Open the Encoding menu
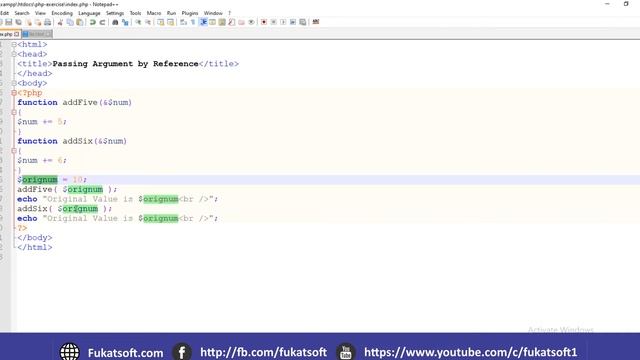The width and height of the screenshot is (640, 360). pyautogui.click(x=62, y=13)
